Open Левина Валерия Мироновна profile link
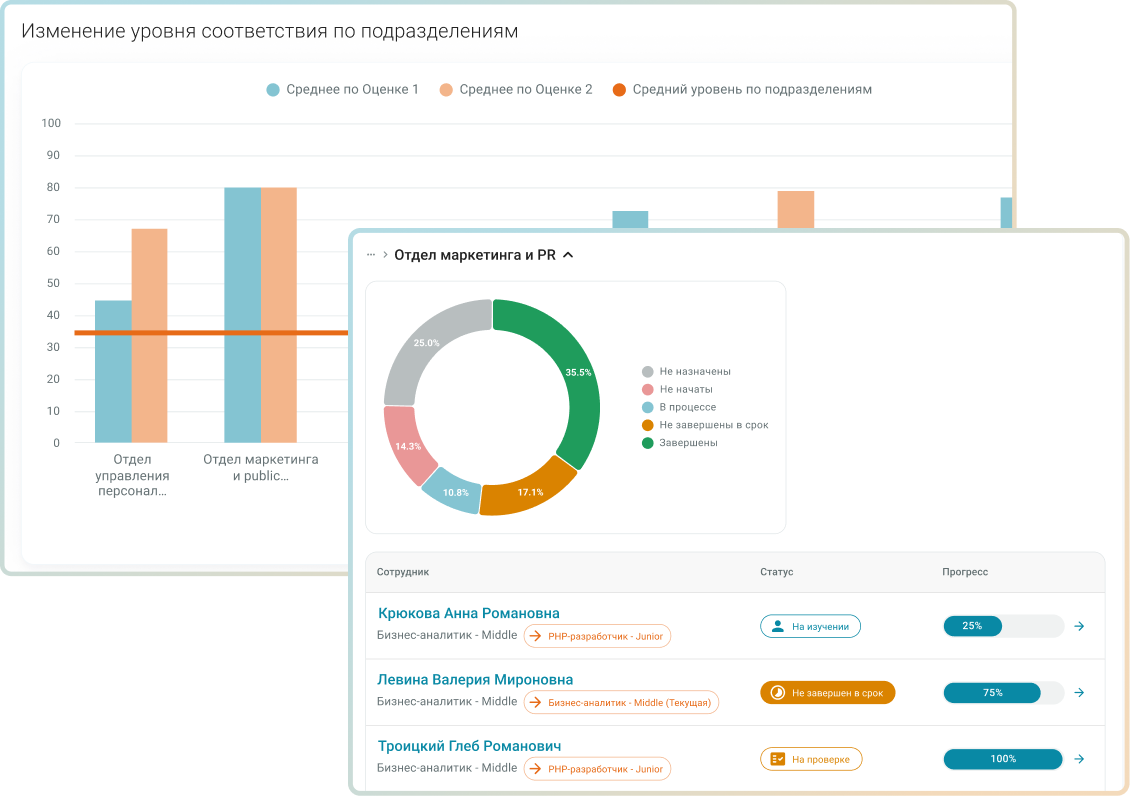 [476, 679]
